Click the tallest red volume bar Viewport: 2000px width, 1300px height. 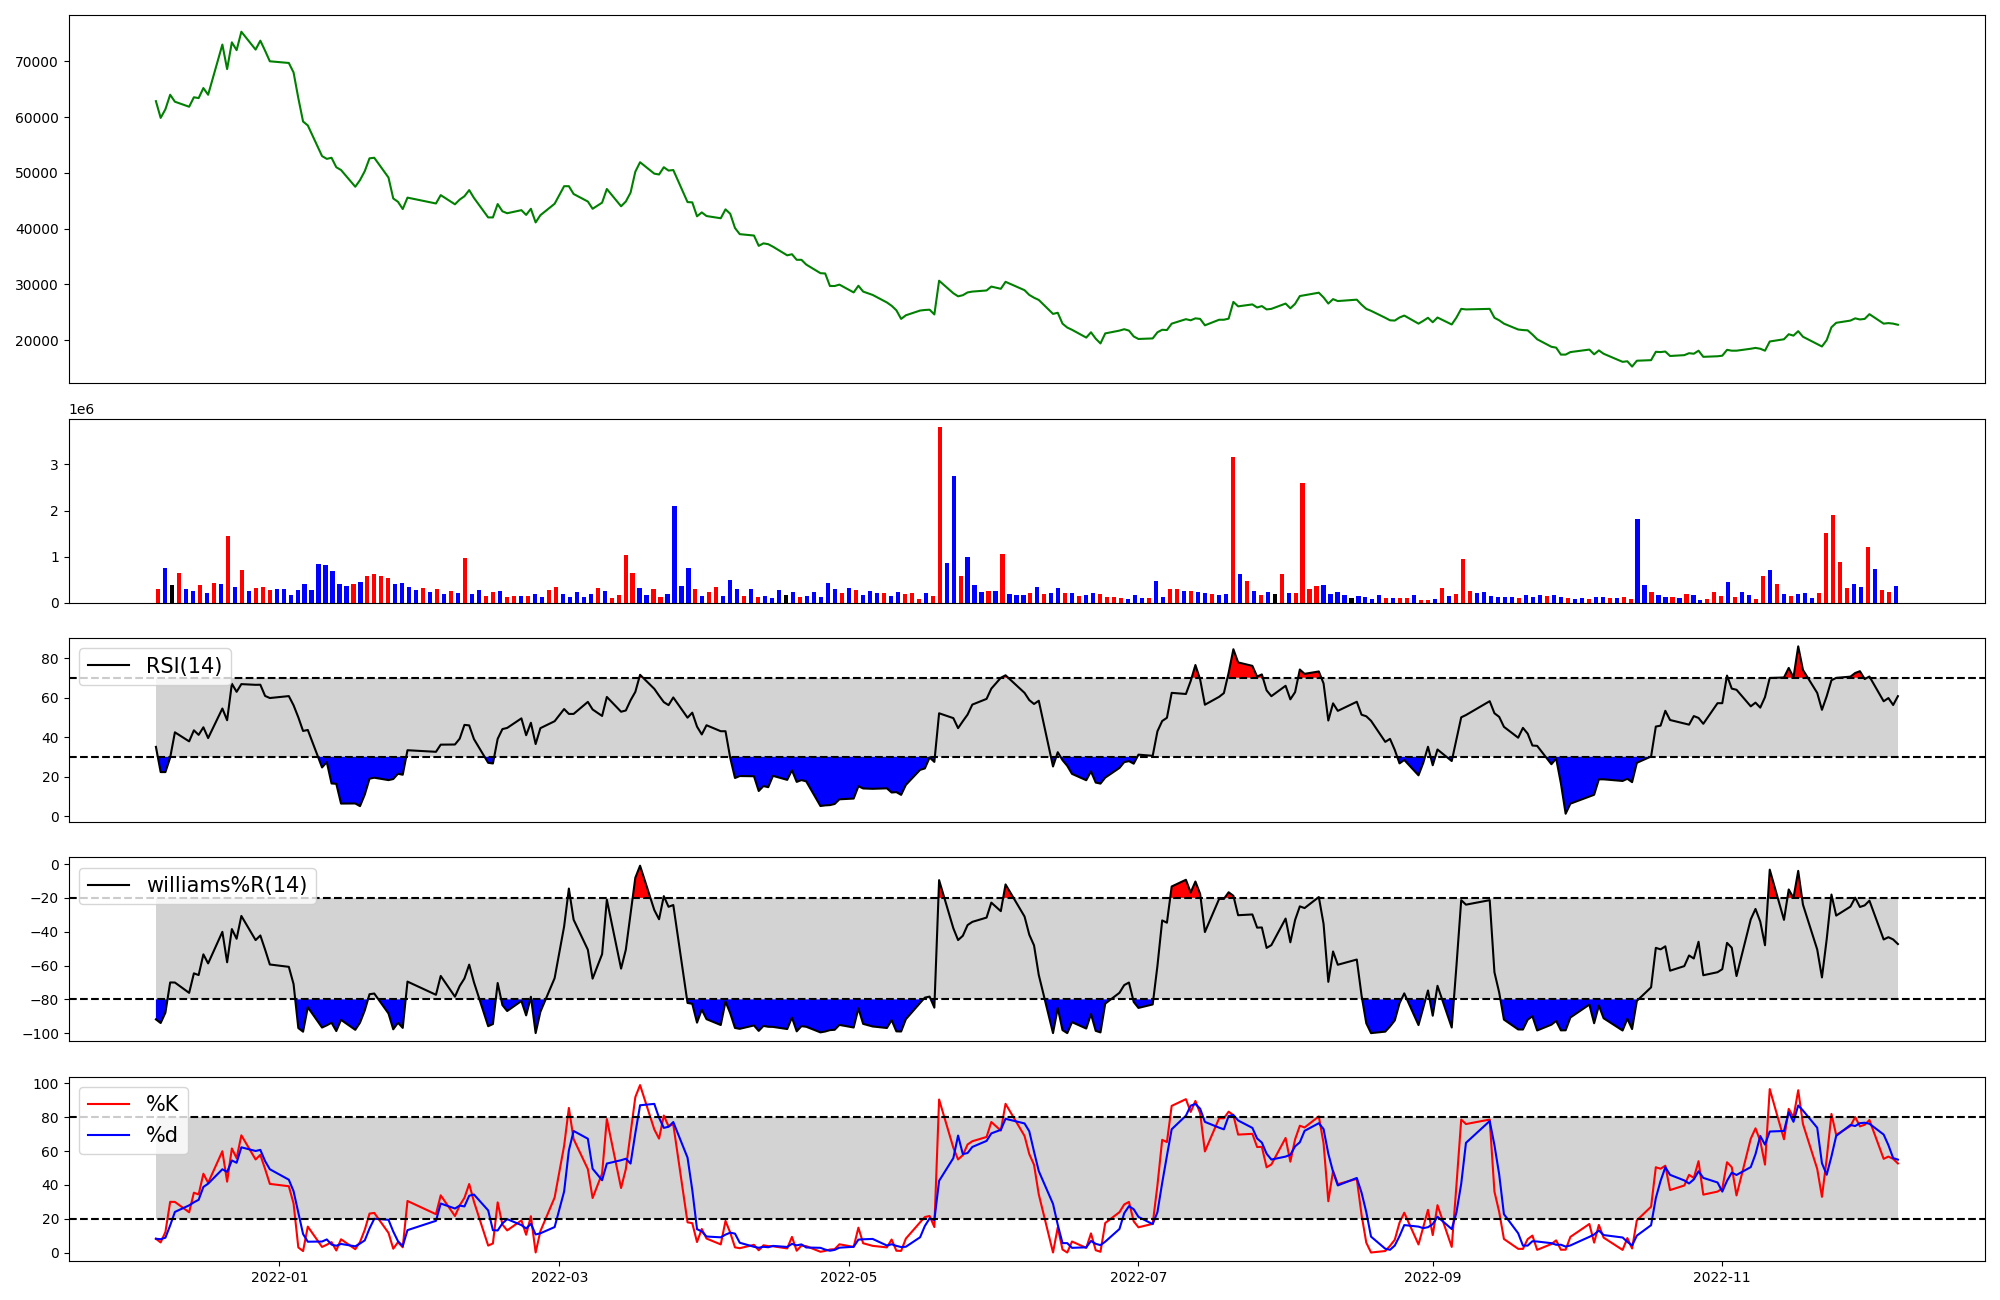click(940, 515)
